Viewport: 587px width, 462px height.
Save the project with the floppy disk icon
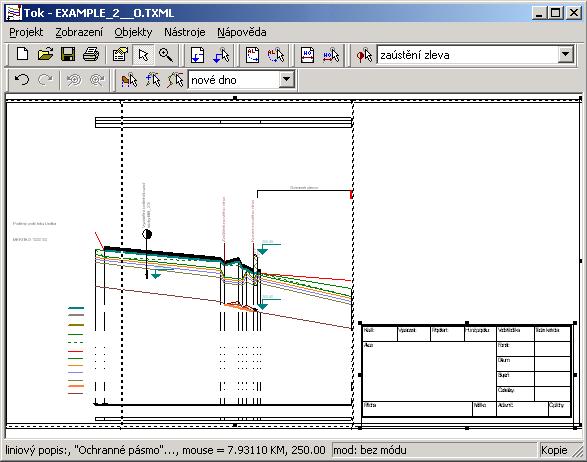click(68, 55)
